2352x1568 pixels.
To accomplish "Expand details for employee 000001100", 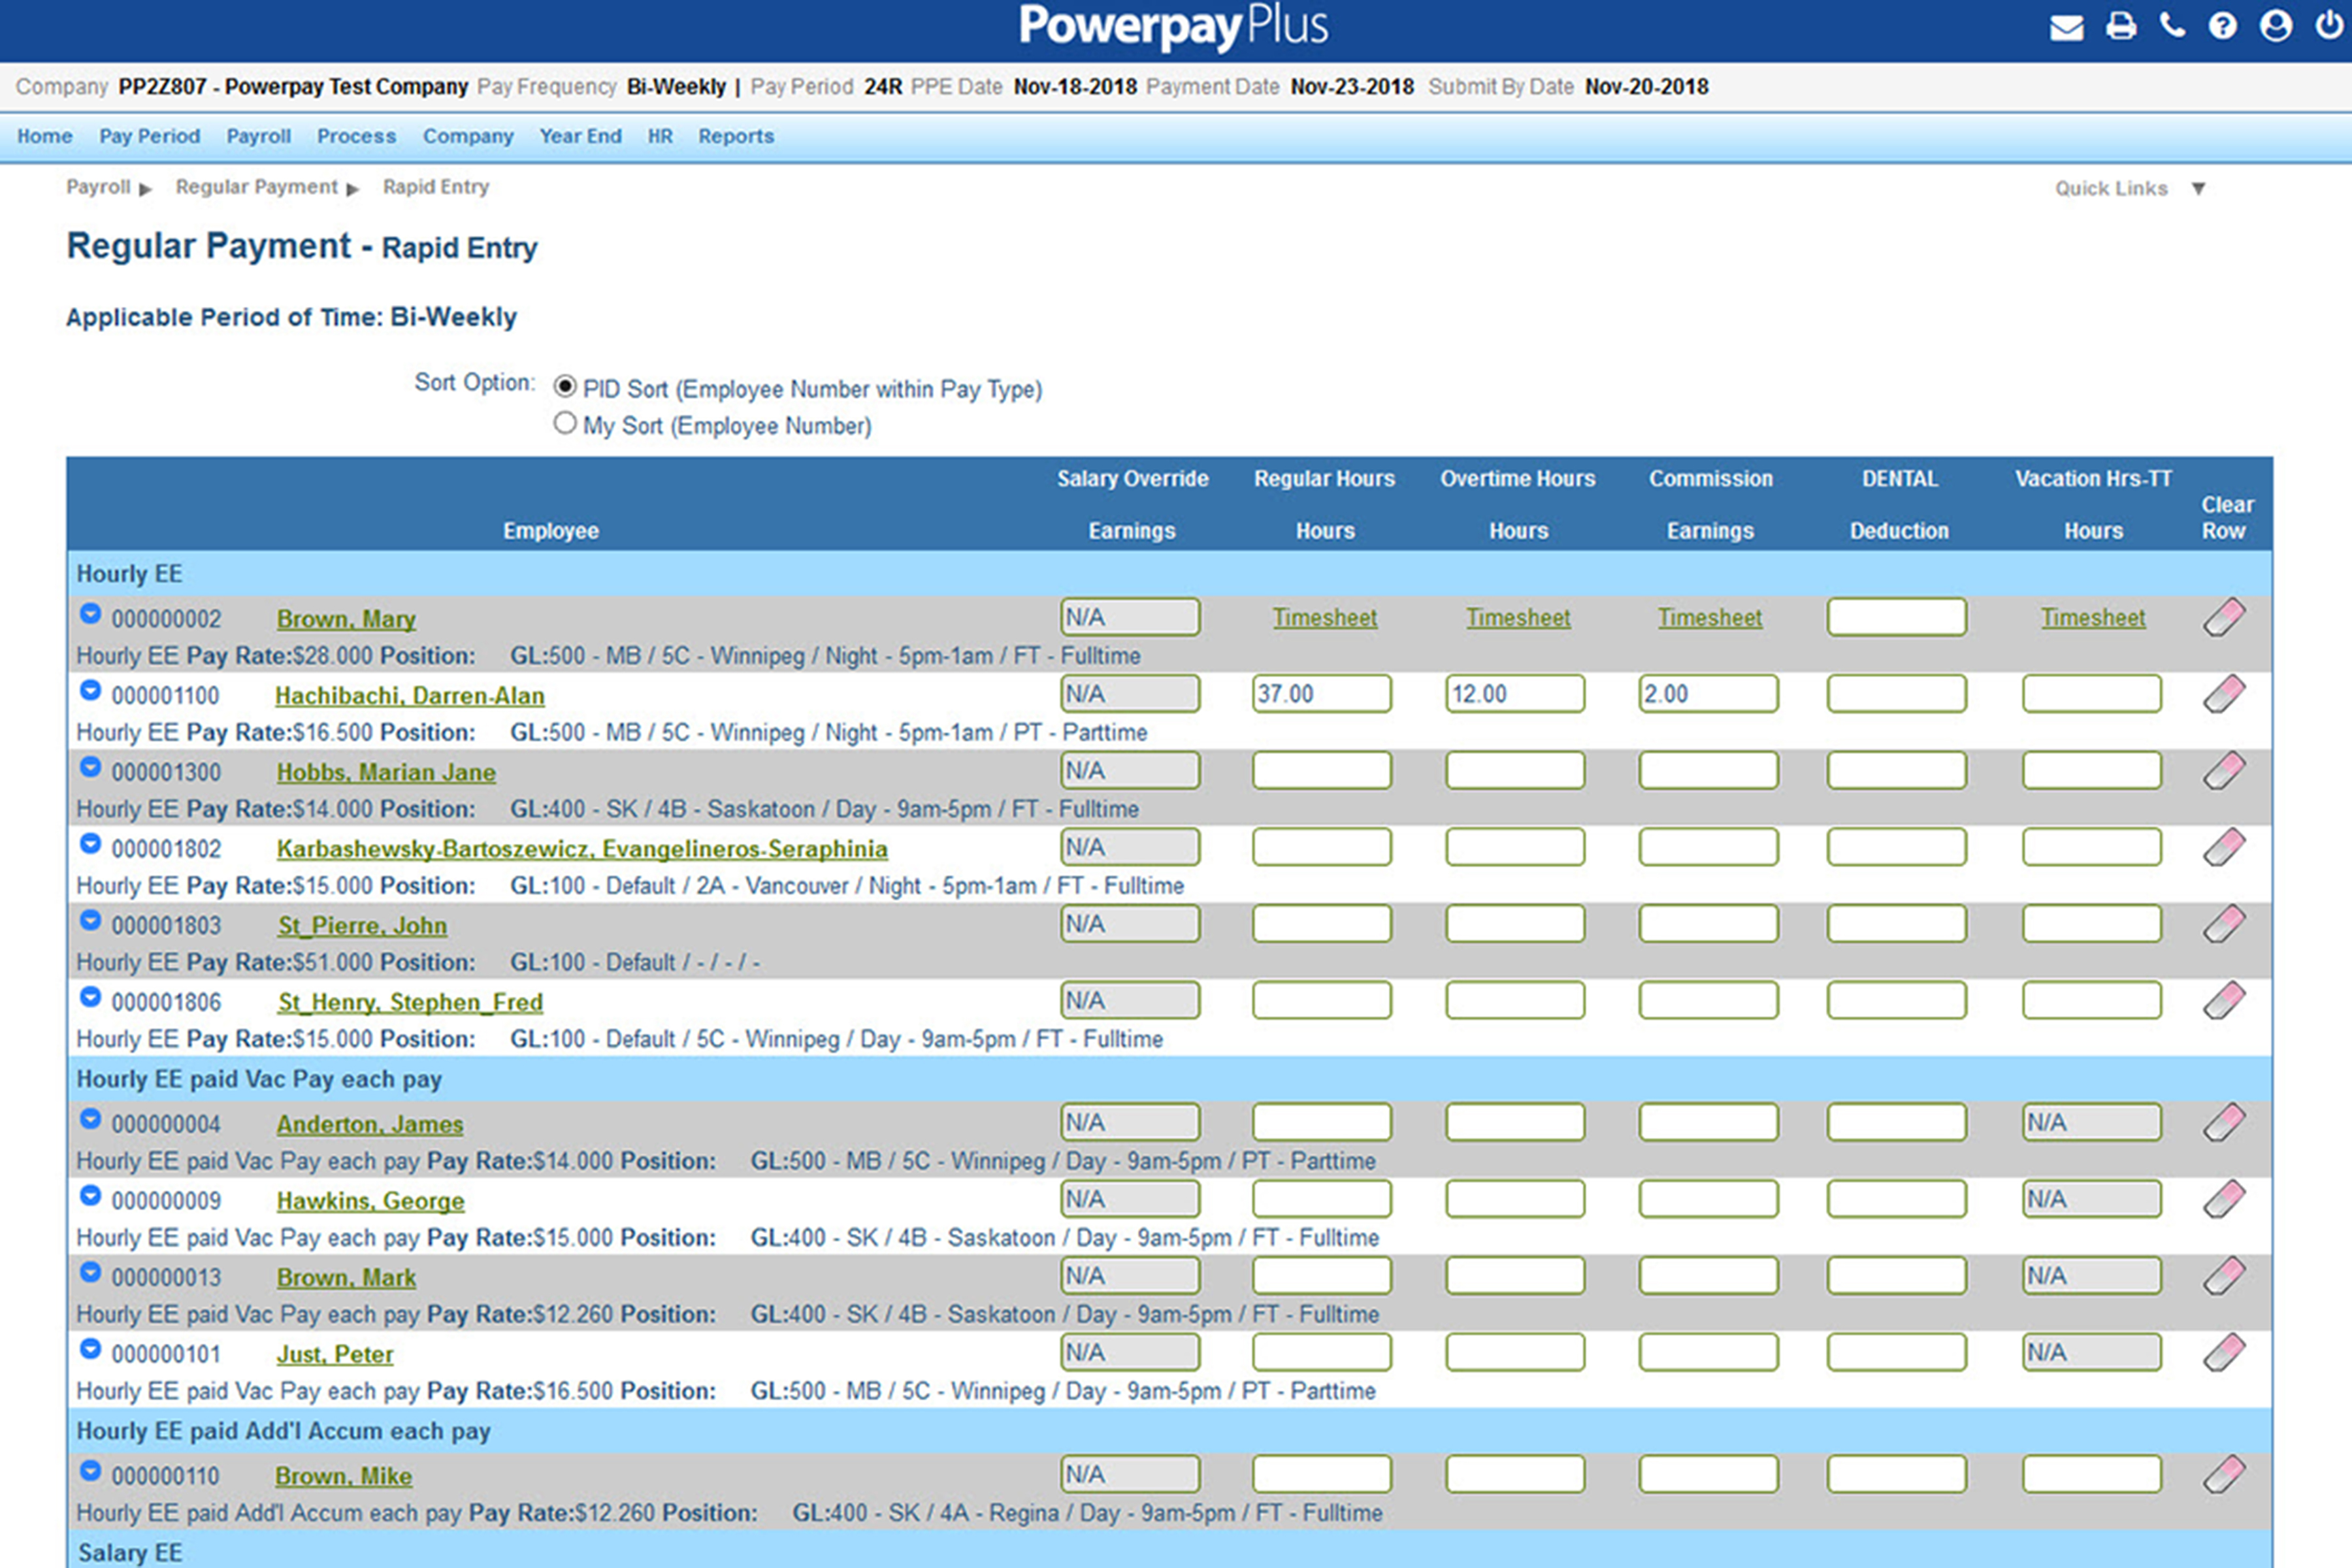I will [90, 690].
